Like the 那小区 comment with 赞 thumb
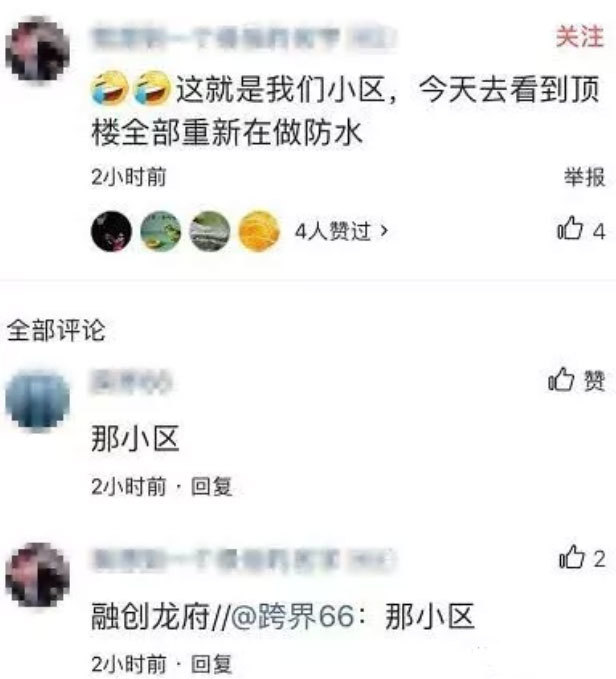This screenshot has width=616, height=679. point(576,380)
